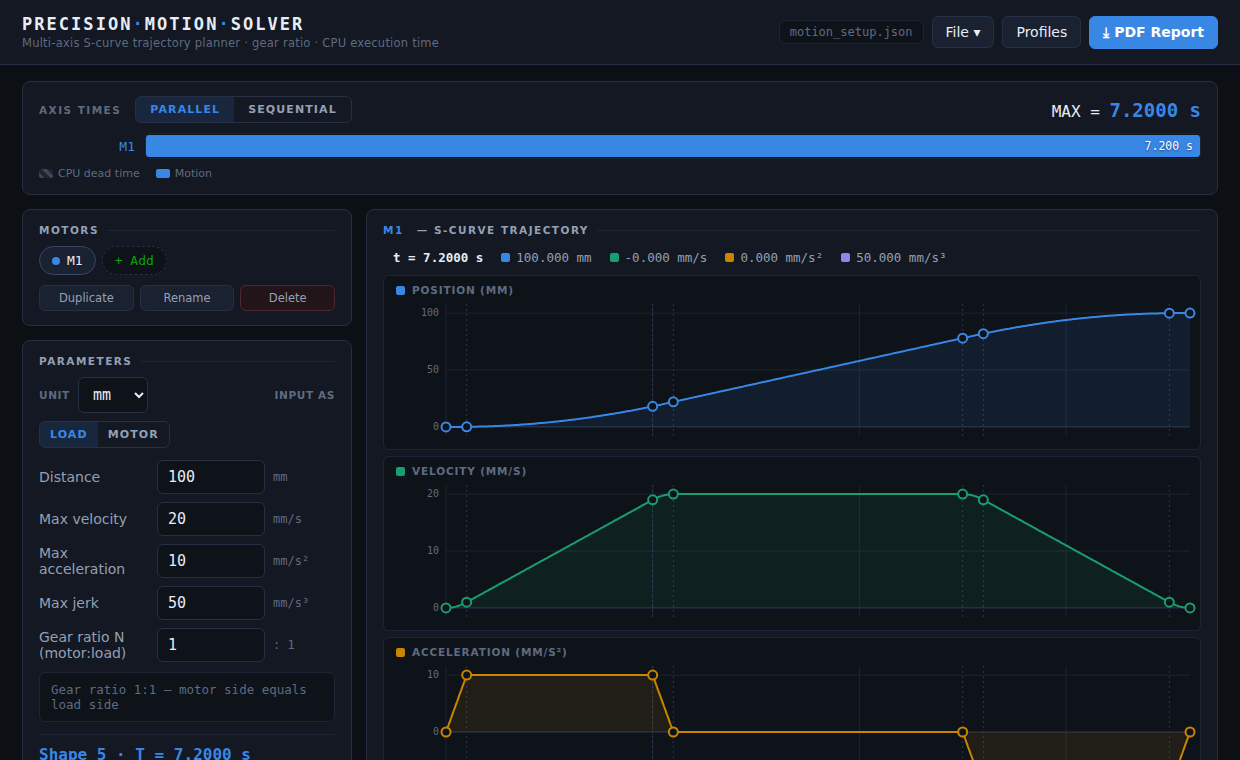The height and width of the screenshot is (760, 1240).
Task: Click the Max jerk input field
Action: pyautogui.click(x=211, y=603)
